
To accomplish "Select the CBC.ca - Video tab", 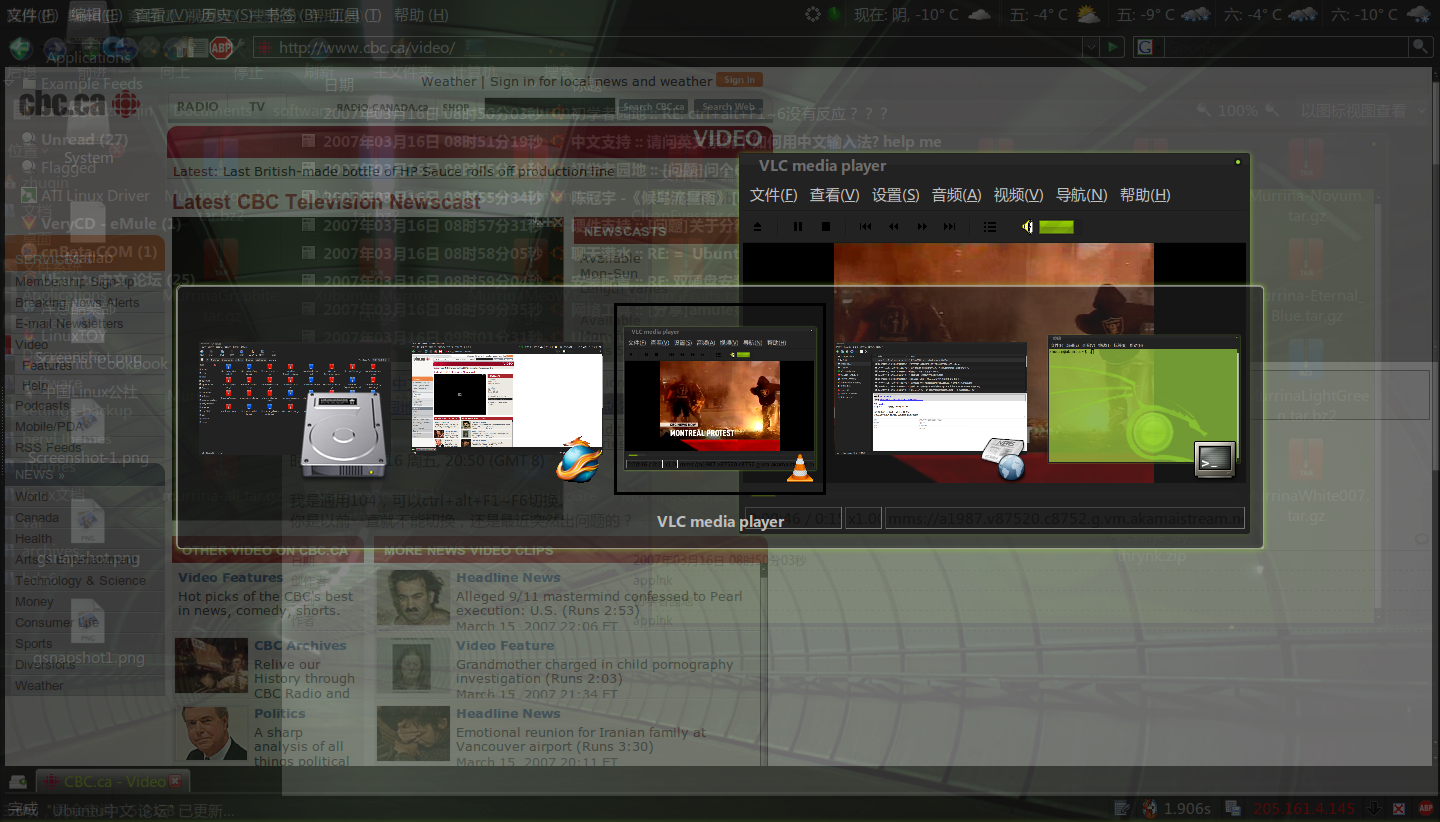I will pos(112,781).
